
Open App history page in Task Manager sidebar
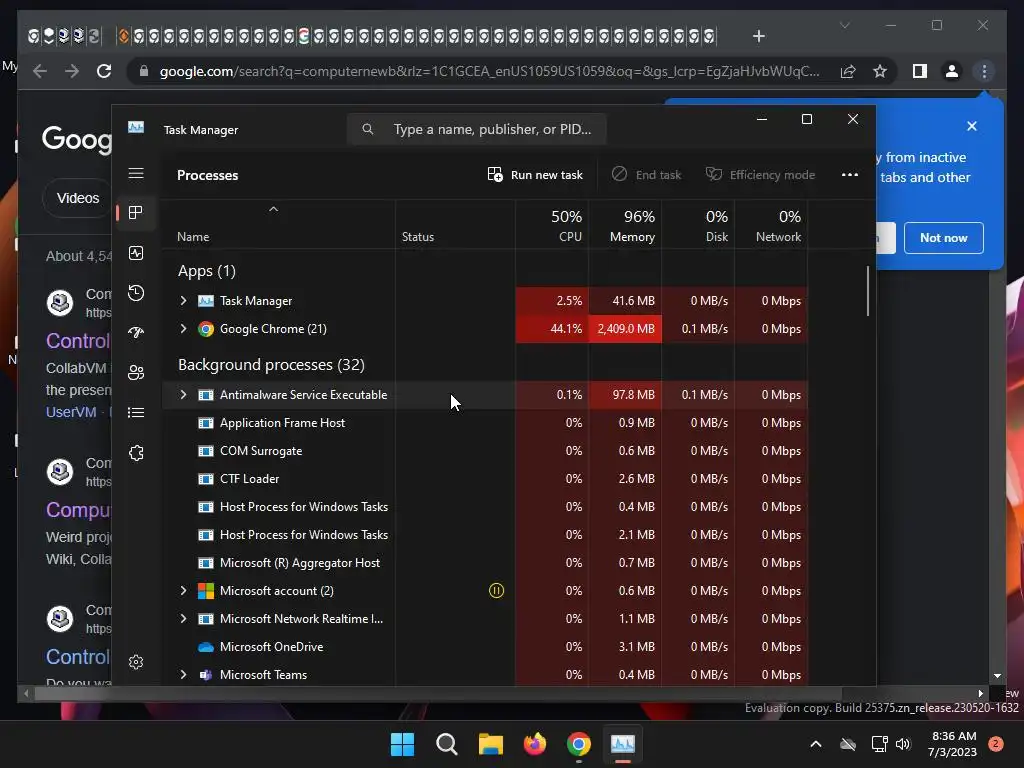(x=136, y=293)
